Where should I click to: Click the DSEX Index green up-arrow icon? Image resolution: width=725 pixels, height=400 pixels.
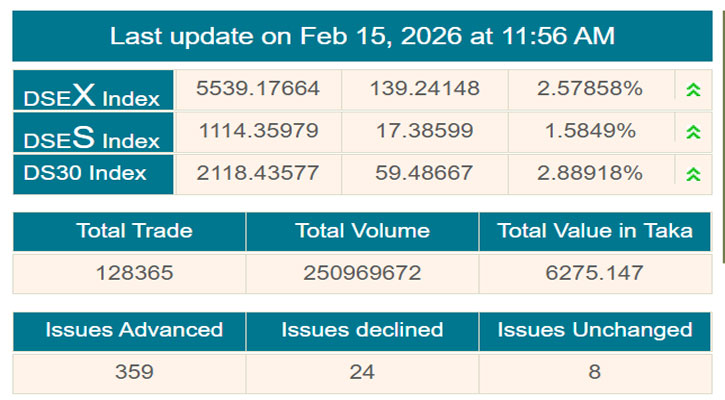click(x=693, y=90)
